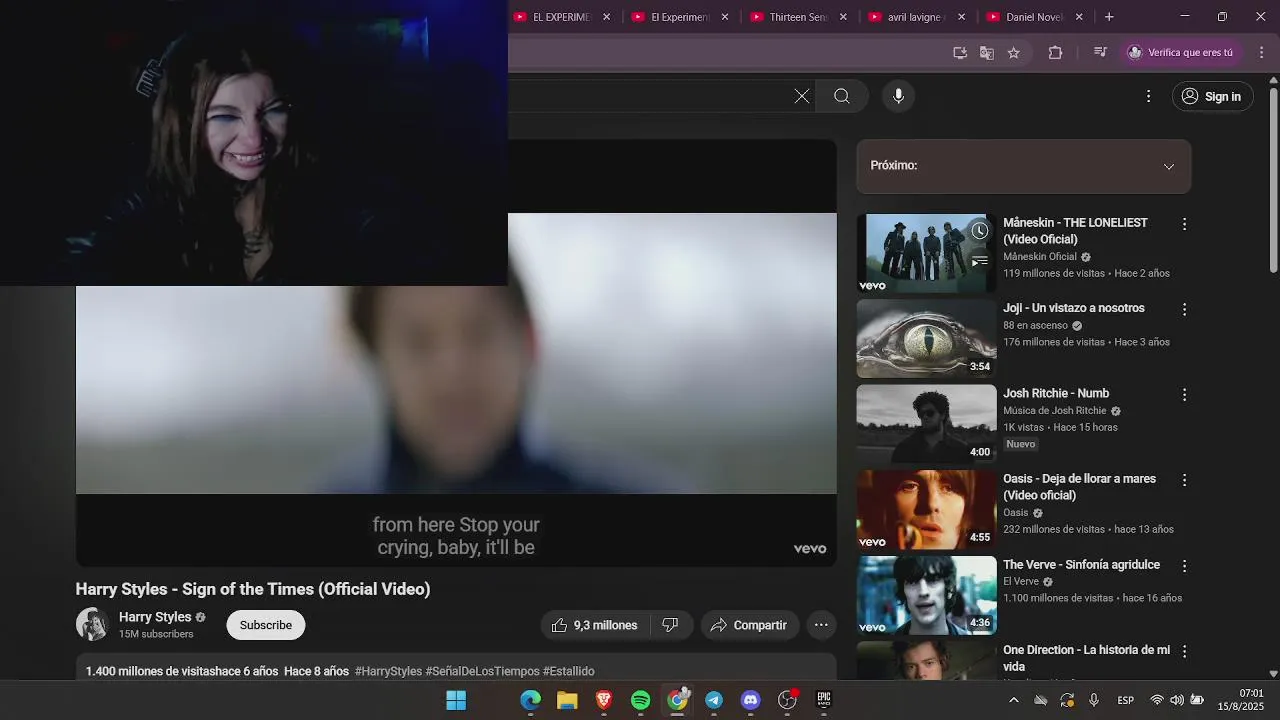Image resolution: width=1280 pixels, height=720 pixels.
Task: Open 'The Verve - Sinfonía agridulce' title
Action: click(x=1081, y=565)
